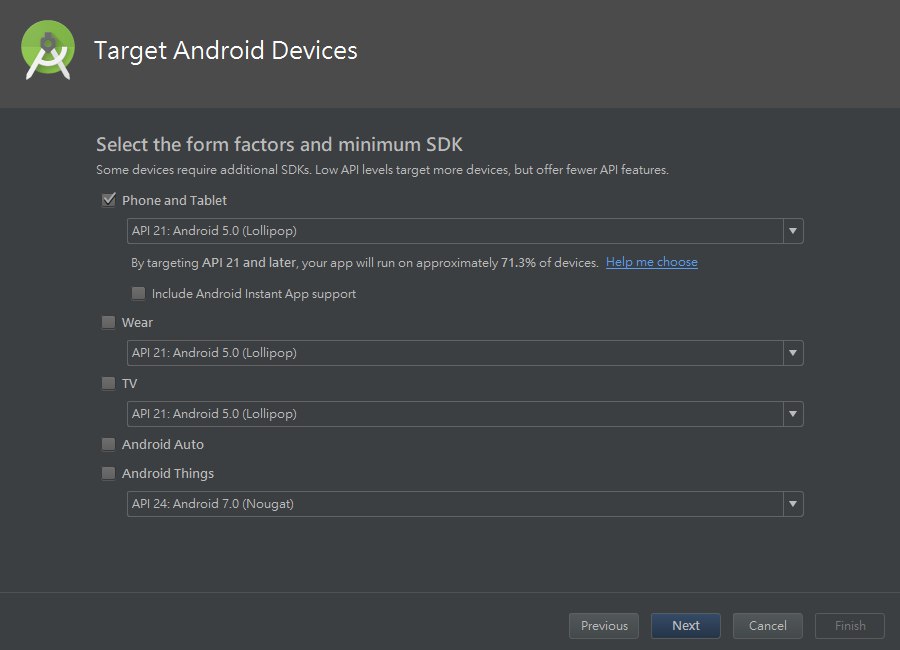Enable the TV form factor checkbox
Viewport: 900px width, 650px height.
click(109, 384)
